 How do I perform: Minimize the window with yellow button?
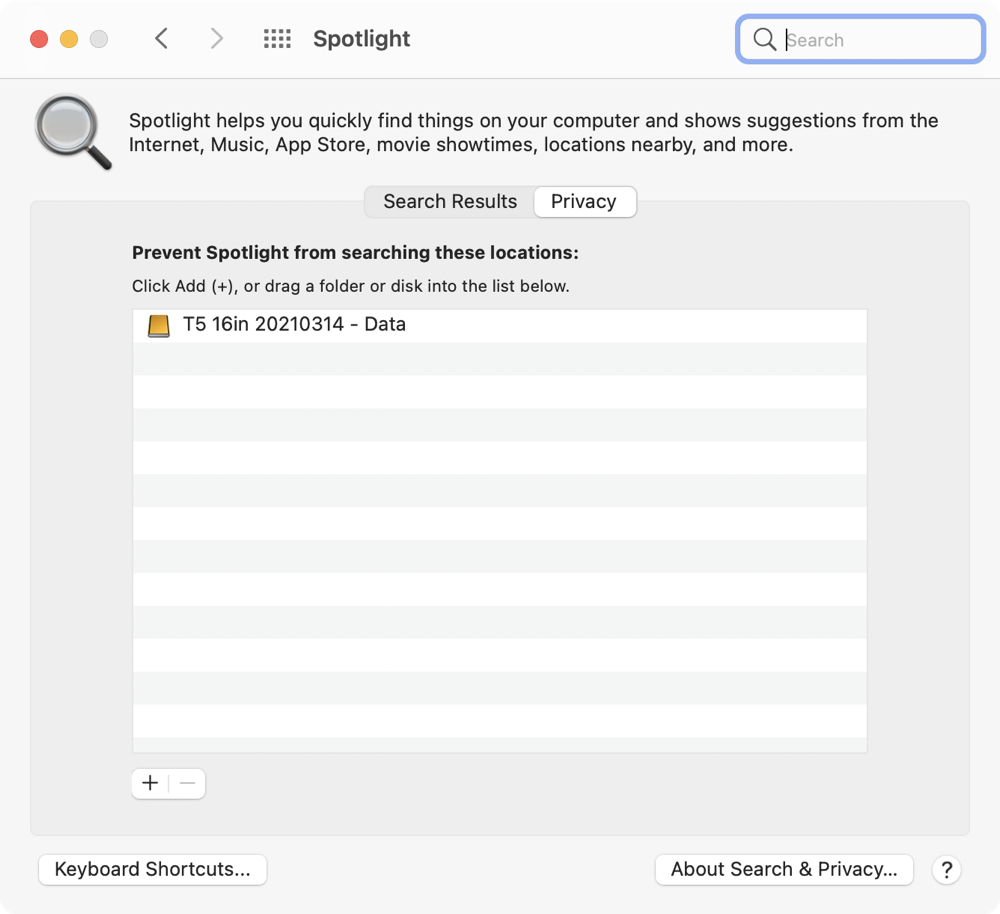pos(69,39)
